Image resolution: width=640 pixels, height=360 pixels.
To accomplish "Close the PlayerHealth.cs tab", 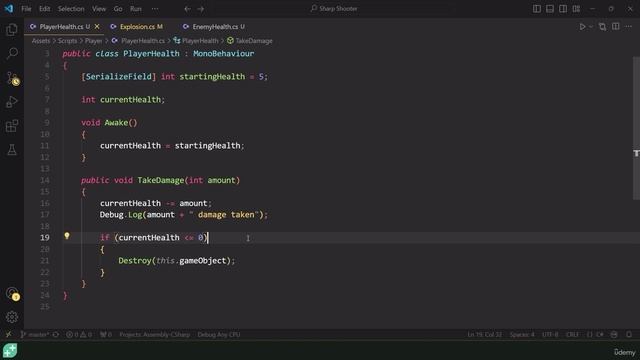I will (97, 27).
